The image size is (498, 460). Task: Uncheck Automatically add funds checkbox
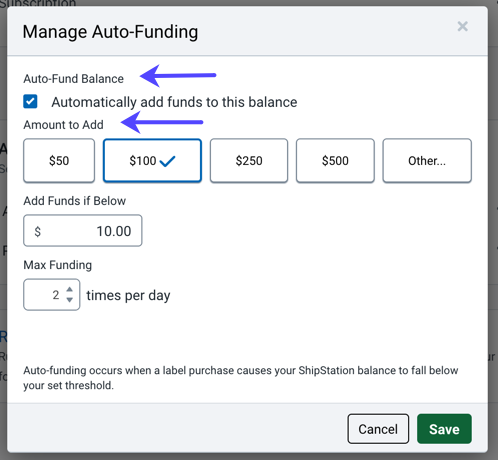click(x=30, y=101)
